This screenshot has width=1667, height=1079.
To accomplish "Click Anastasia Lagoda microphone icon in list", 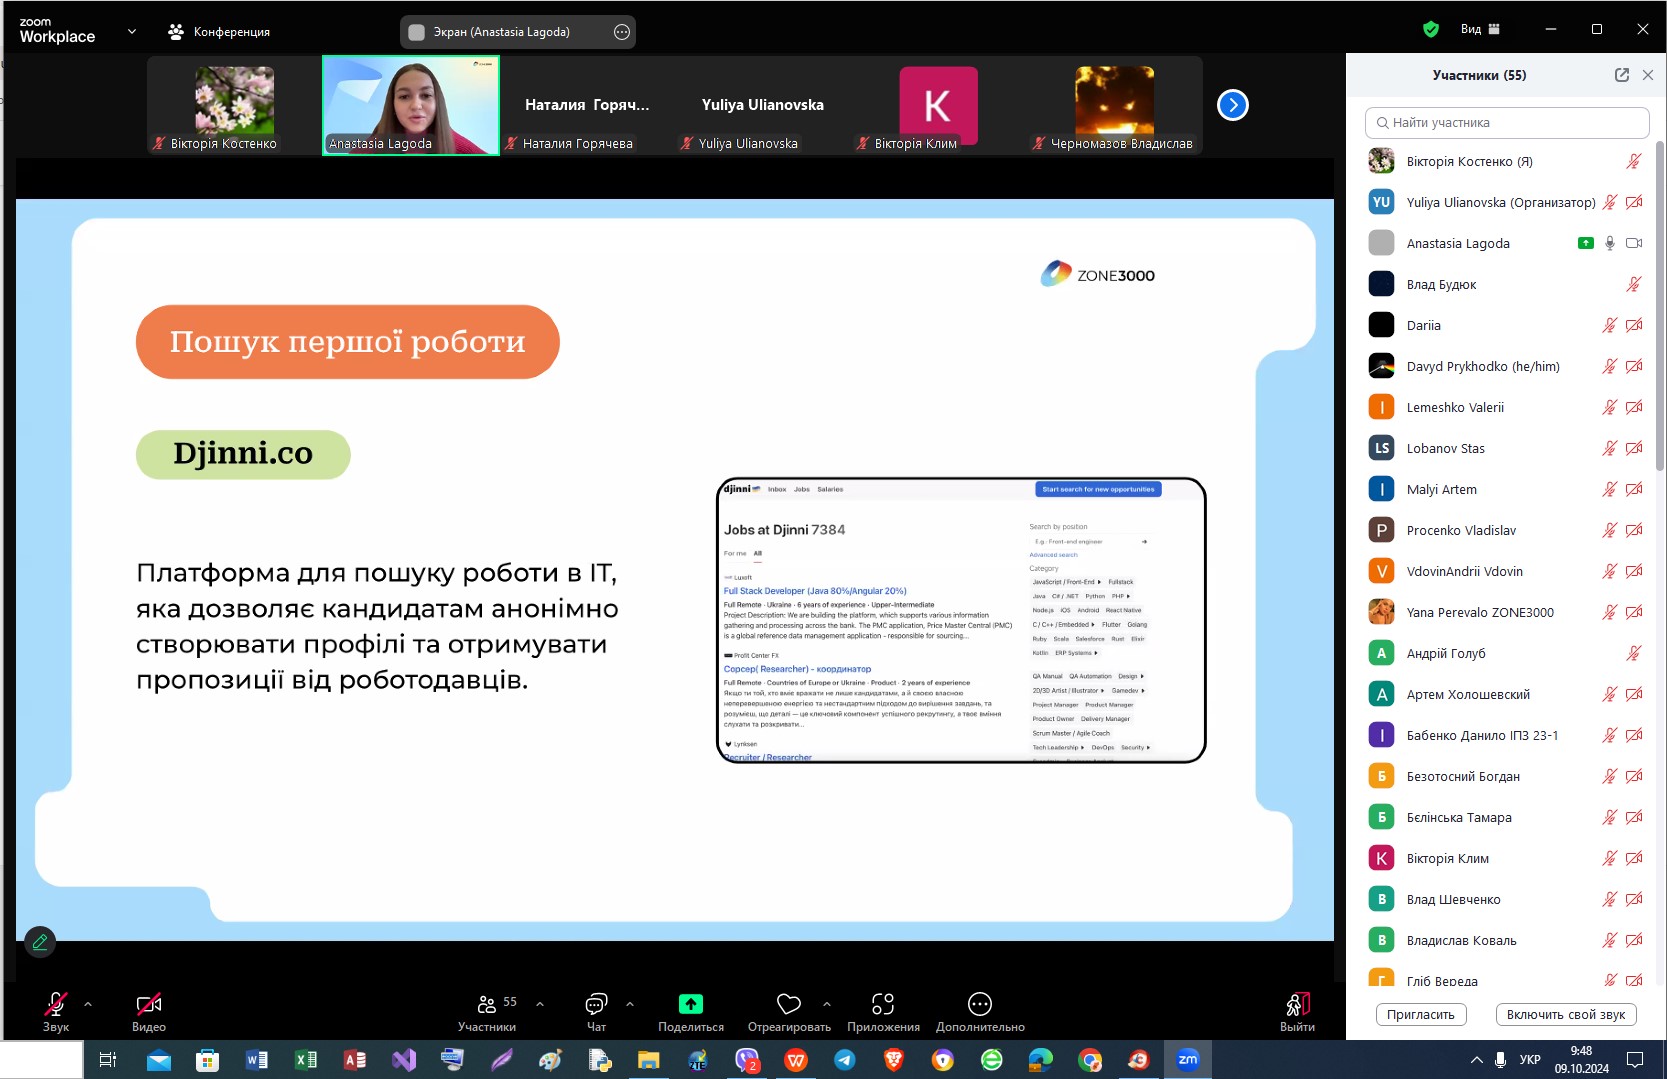I will click(1610, 243).
